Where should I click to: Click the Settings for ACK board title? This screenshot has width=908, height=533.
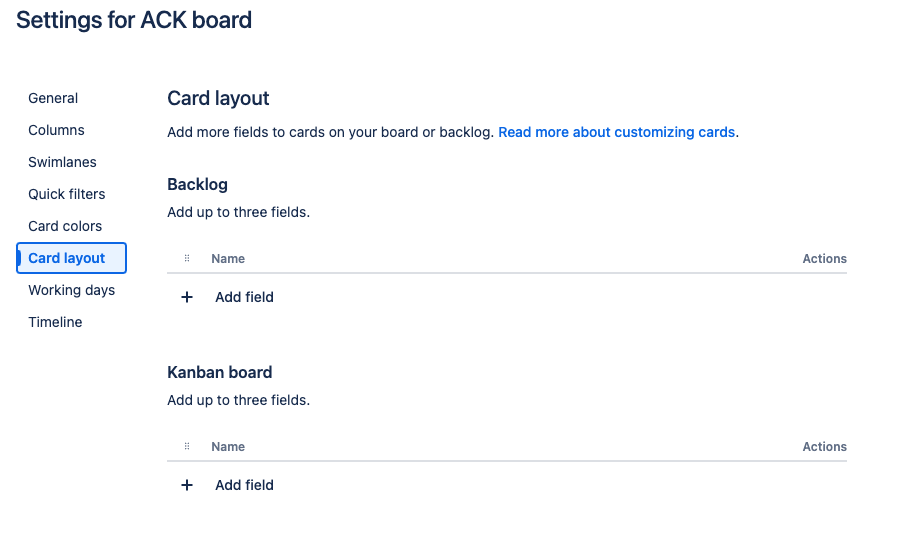tap(134, 20)
